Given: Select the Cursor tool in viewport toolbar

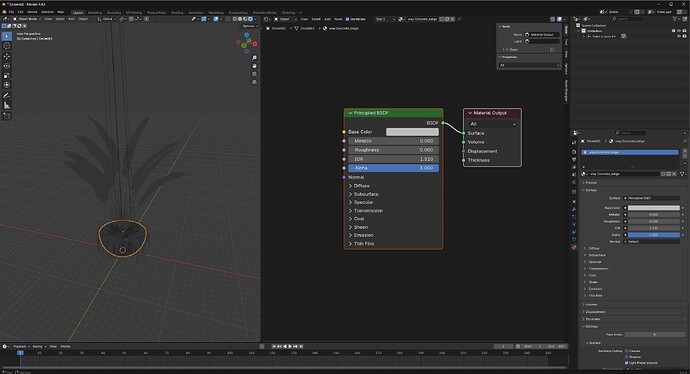Looking at the screenshot, I should (x=7, y=46).
